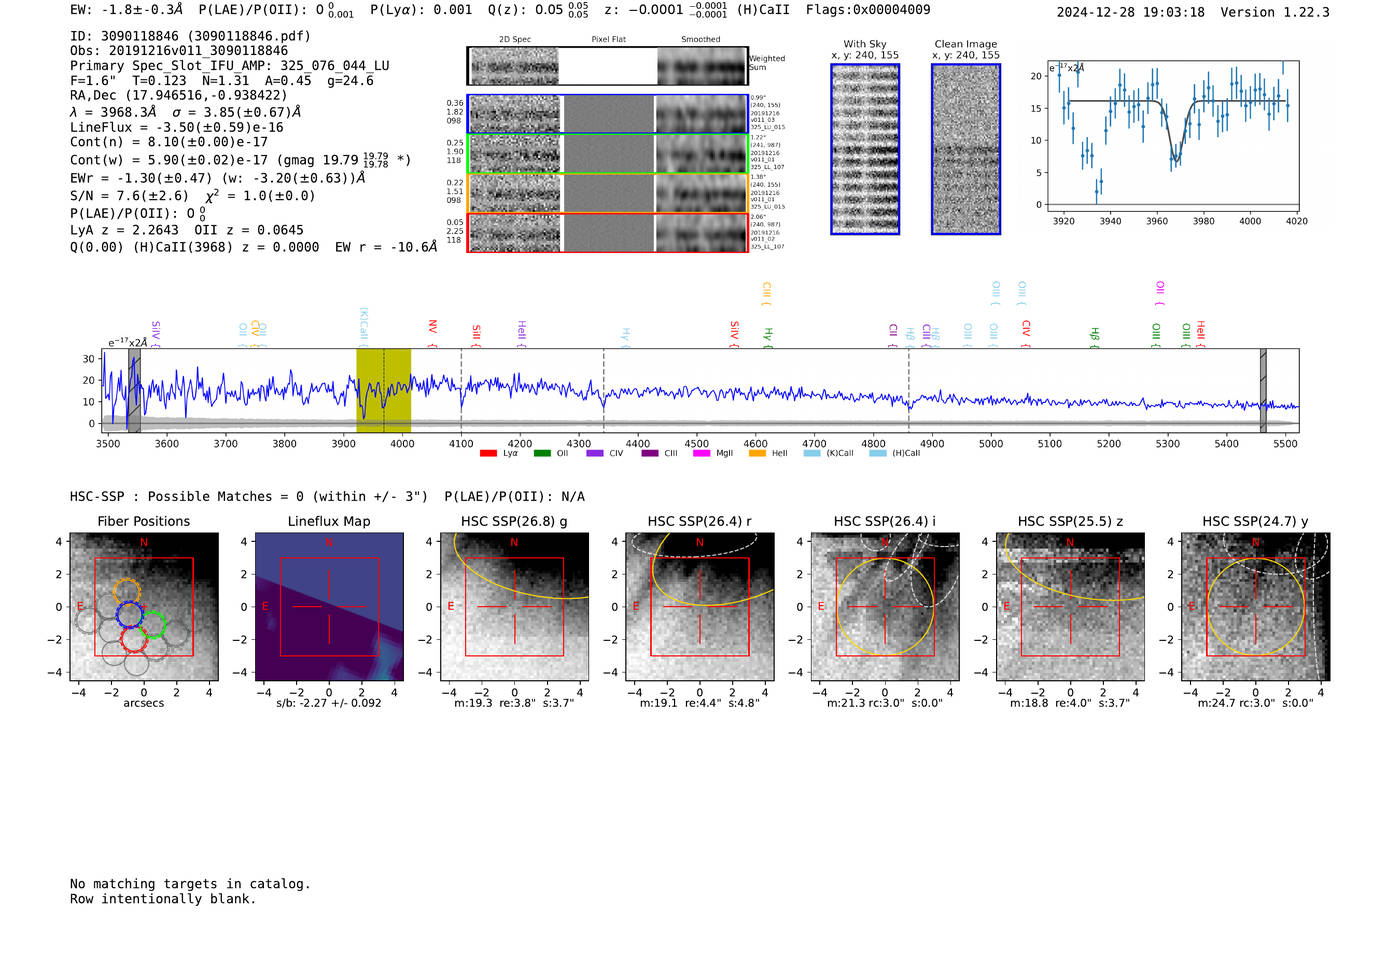Click the dark purple CIII legend swatch
The width and height of the screenshot is (1400, 953).
[x=650, y=453]
